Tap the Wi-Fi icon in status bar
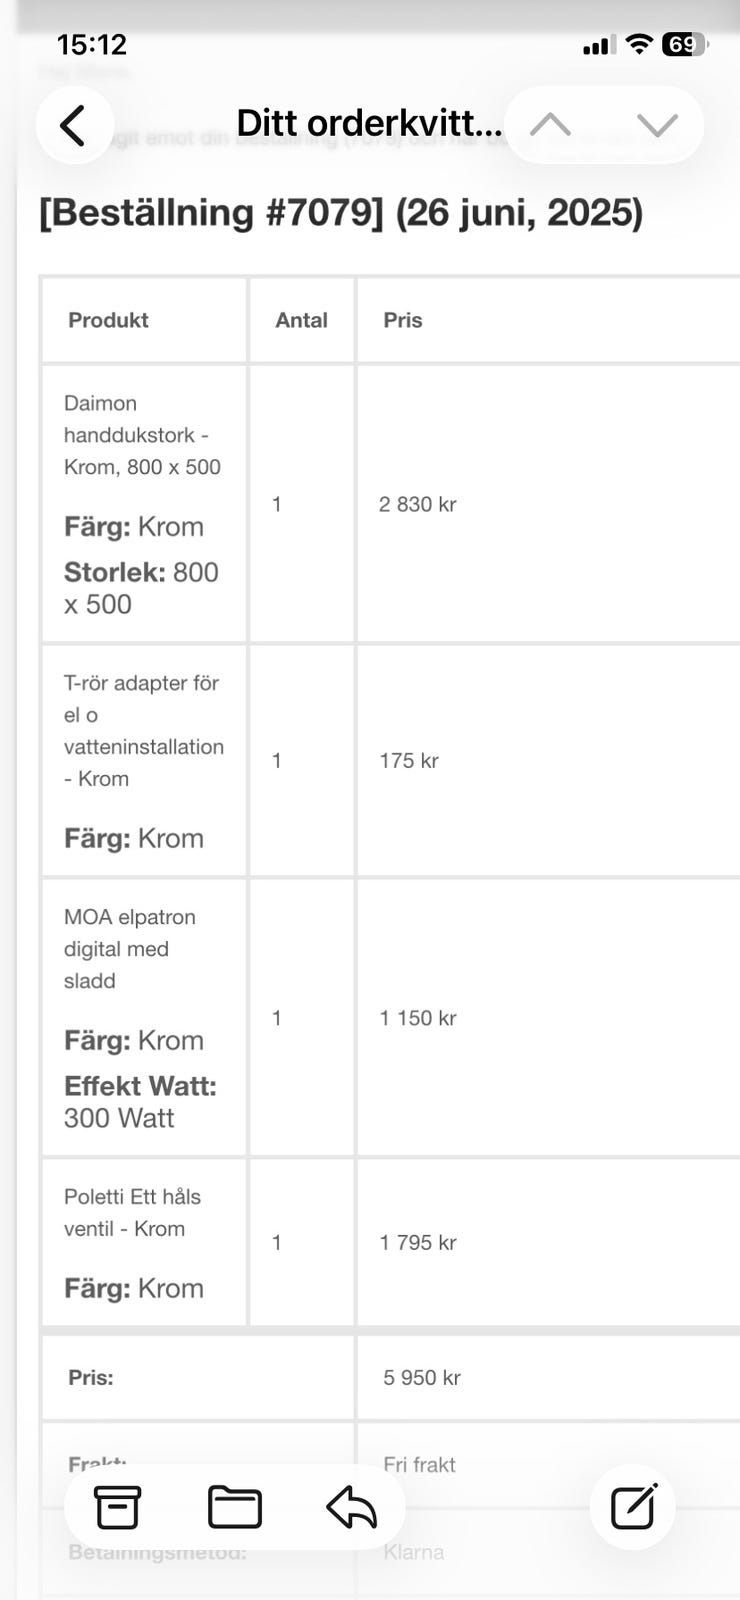 pyautogui.click(x=638, y=45)
